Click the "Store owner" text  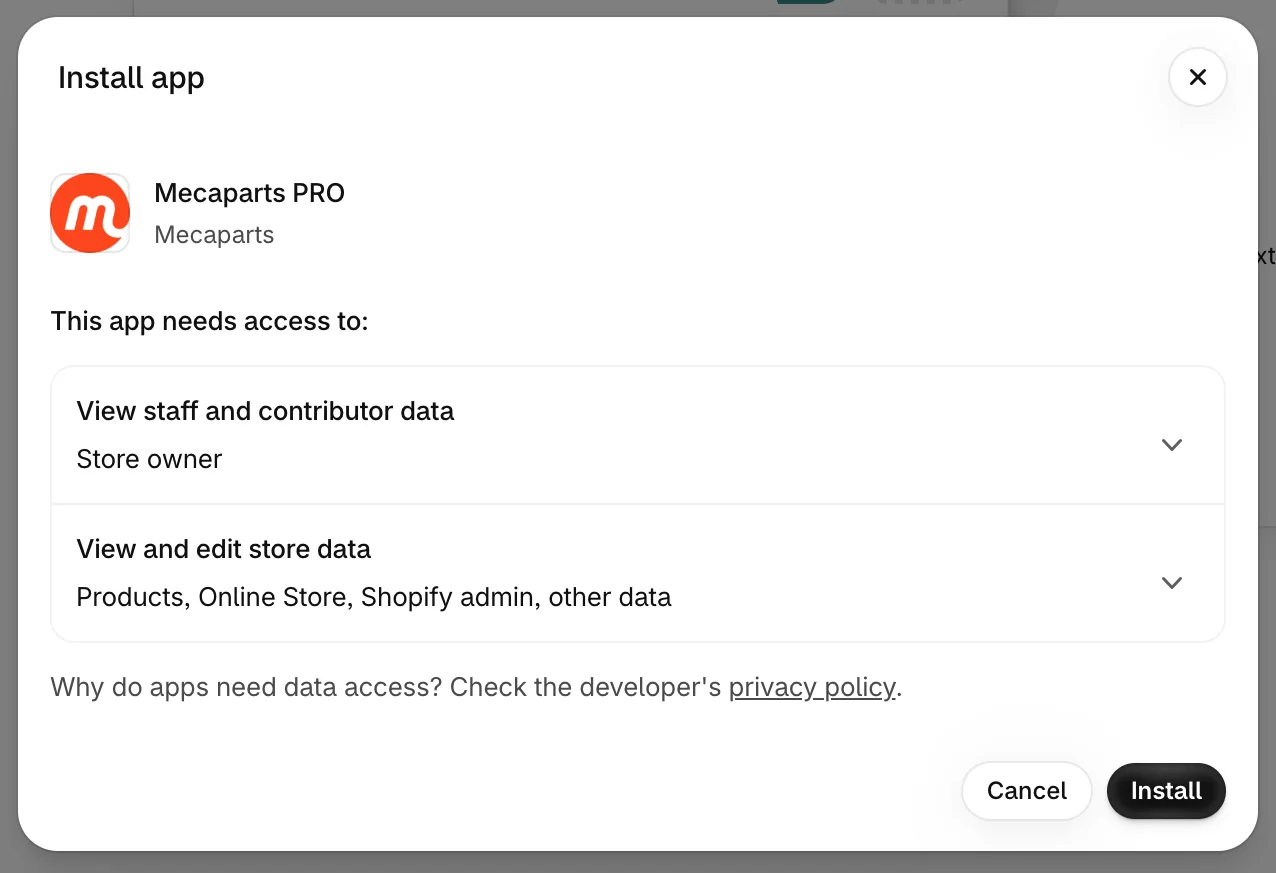(150, 459)
